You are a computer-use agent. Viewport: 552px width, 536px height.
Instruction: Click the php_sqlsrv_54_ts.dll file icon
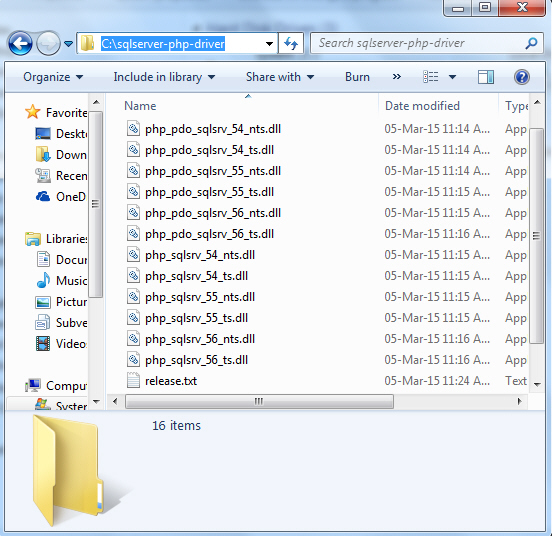click(133, 276)
